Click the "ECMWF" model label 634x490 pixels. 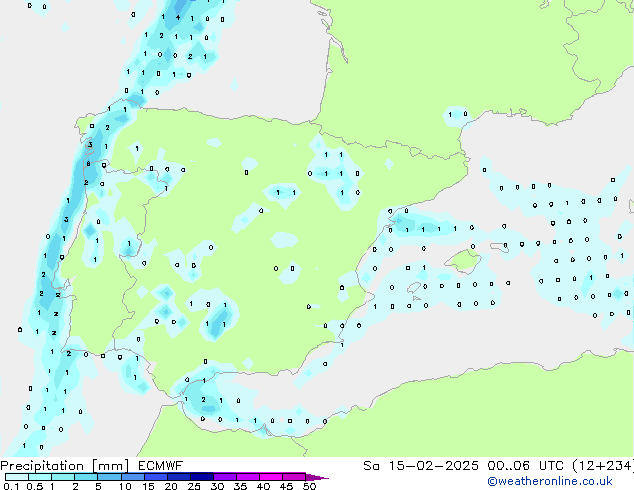point(161,466)
